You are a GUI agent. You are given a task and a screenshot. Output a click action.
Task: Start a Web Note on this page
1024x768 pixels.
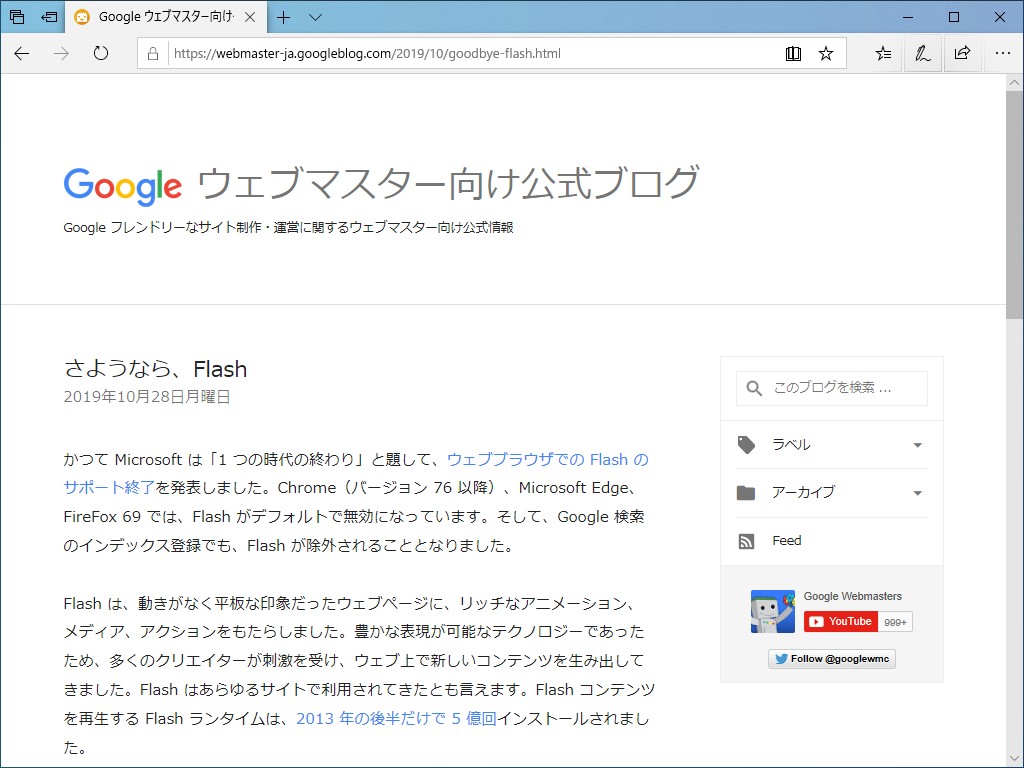922,53
